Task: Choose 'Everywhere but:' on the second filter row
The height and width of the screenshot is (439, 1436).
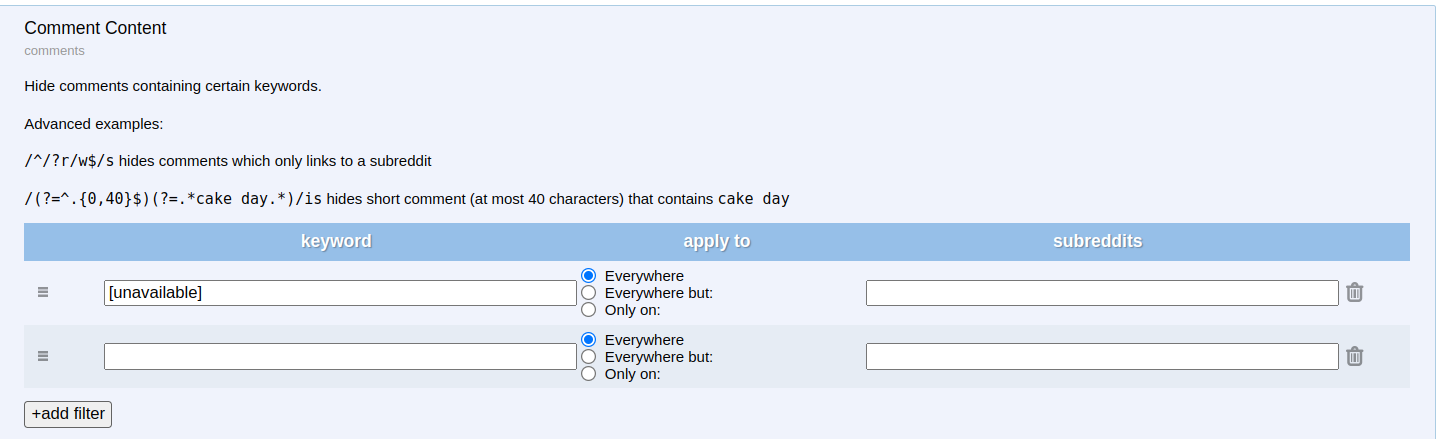Action: pyautogui.click(x=589, y=356)
